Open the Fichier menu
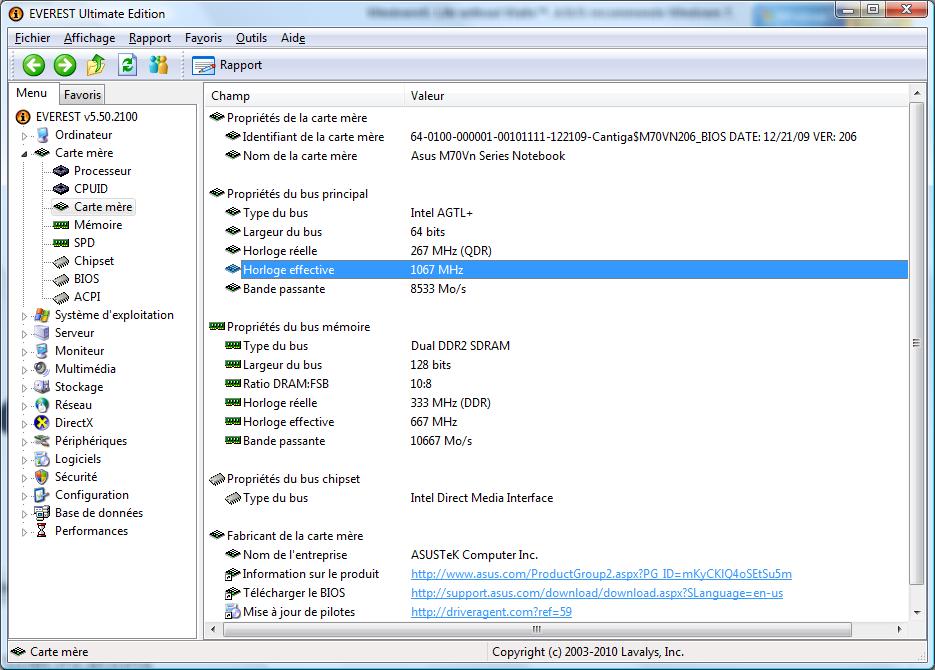 (x=32, y=38)
